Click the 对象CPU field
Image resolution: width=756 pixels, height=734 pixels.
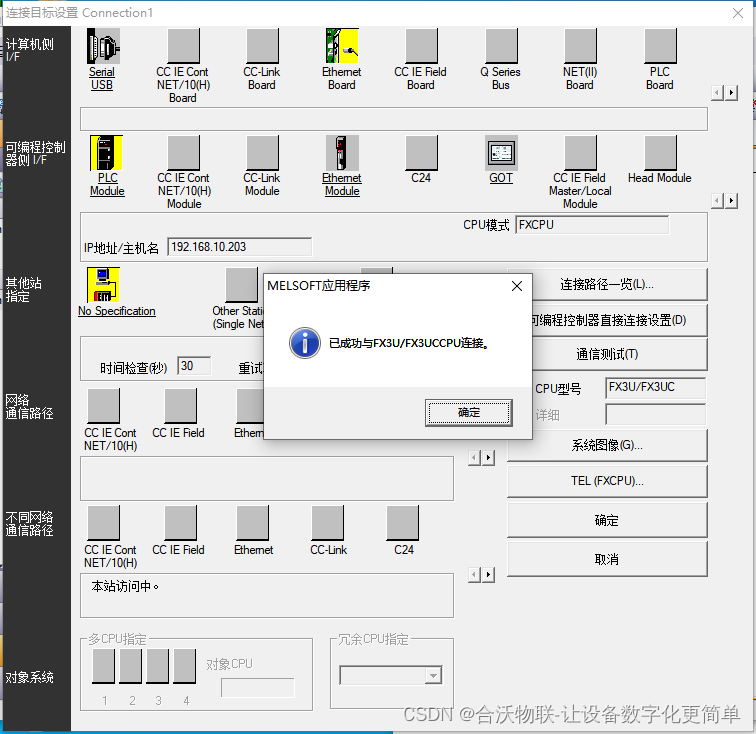point(257,688)
